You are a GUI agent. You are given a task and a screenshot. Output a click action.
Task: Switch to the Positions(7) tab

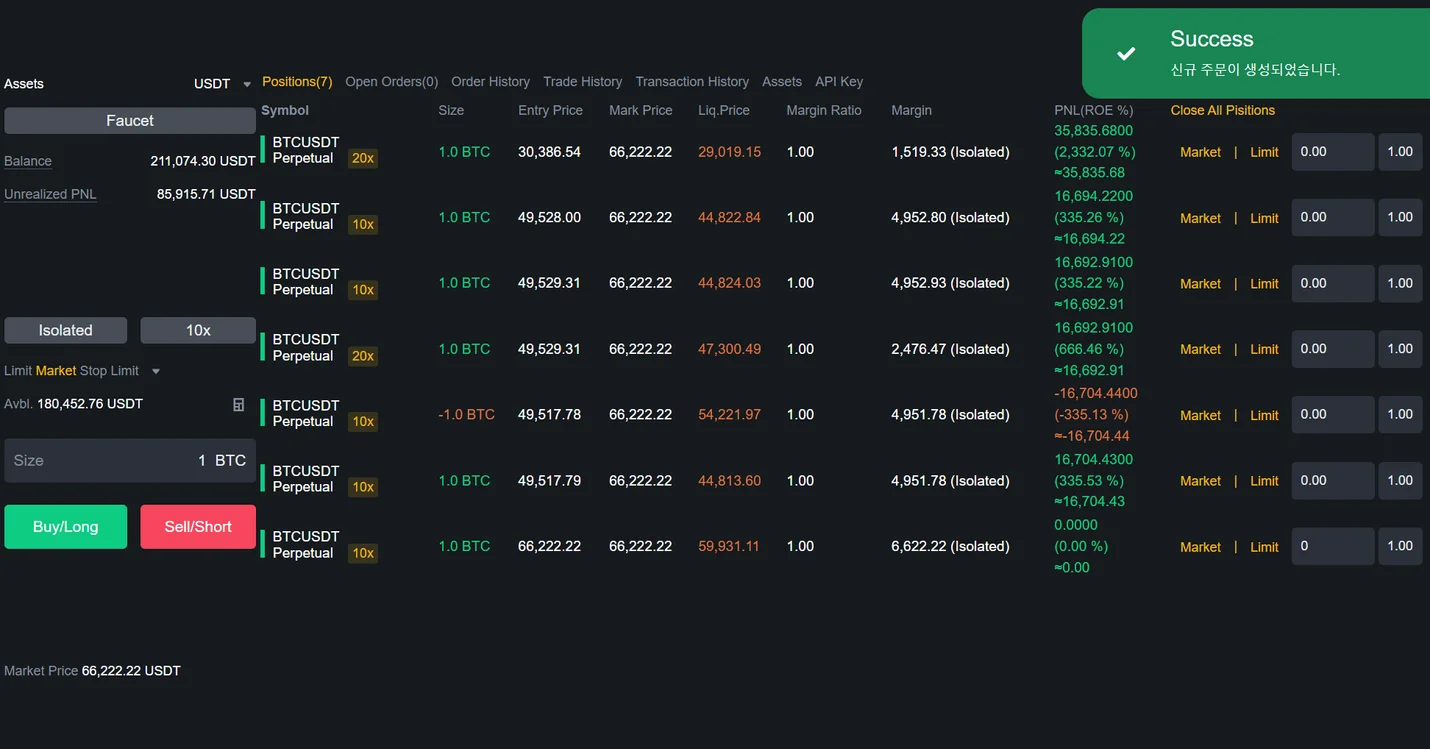pos(297,82)
